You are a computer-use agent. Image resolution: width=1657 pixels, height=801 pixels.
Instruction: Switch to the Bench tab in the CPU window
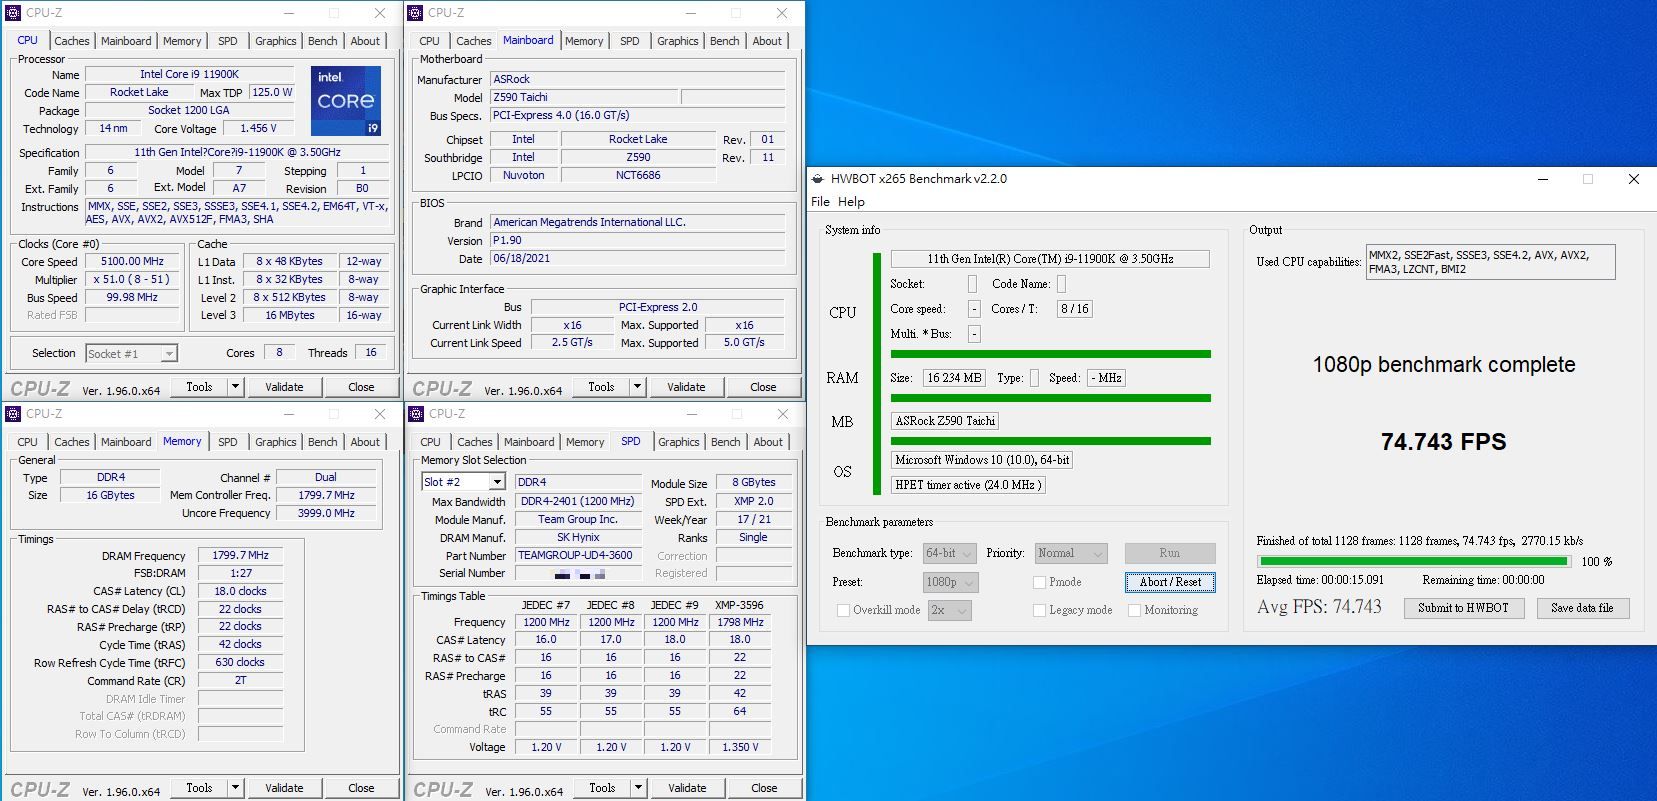(x=322, y=41)
